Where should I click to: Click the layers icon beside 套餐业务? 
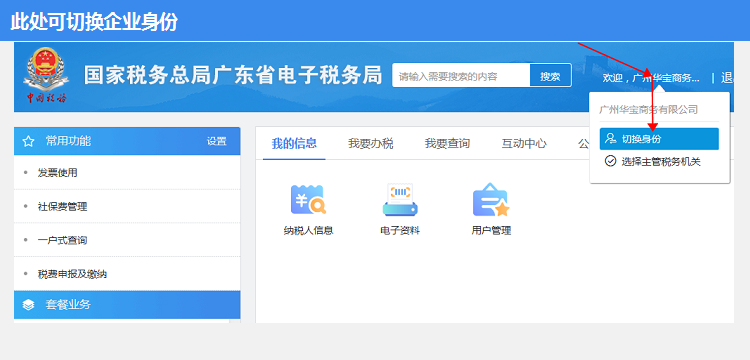click(x=29, y=305)
